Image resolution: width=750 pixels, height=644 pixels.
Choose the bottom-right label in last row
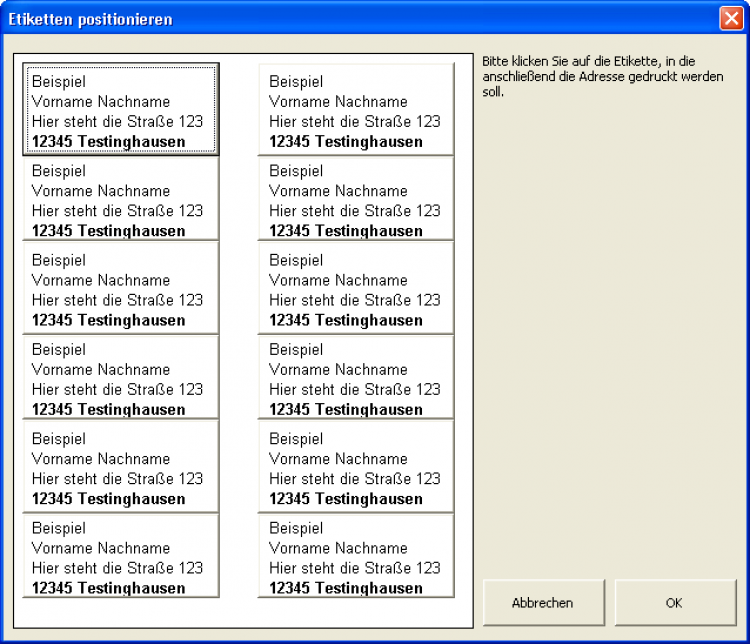coord(356,557)
